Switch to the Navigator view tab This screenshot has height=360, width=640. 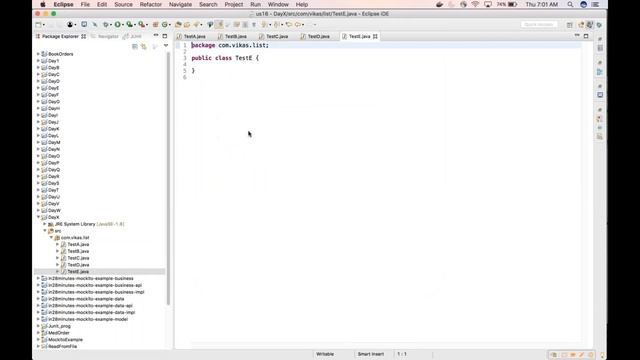click(x=105, y=36)
